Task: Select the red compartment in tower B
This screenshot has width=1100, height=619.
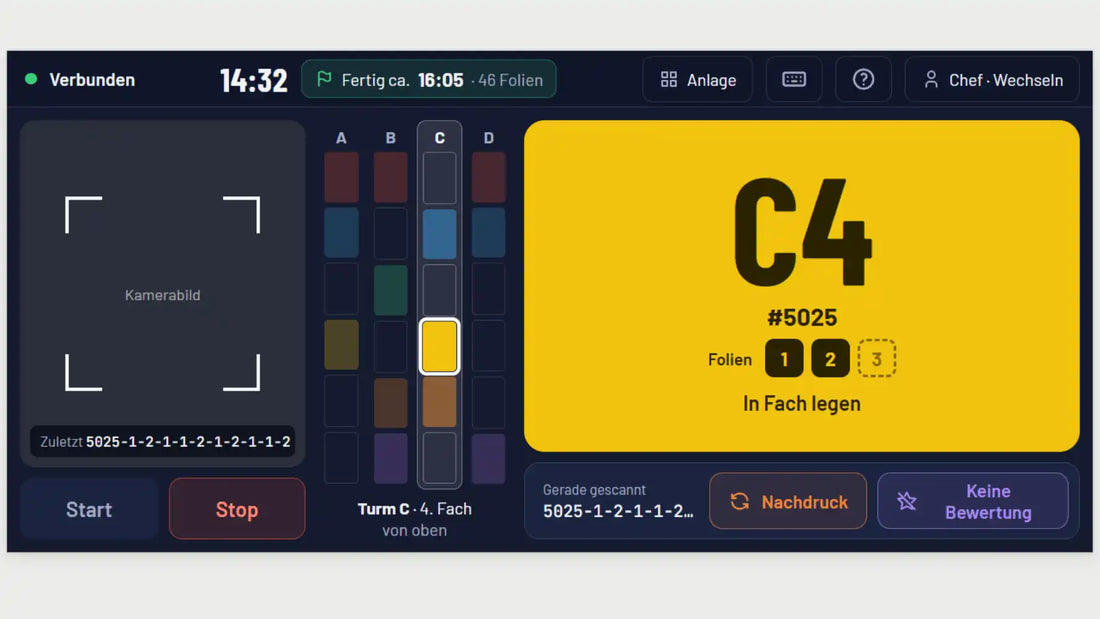Action: [x=391, y=177]
